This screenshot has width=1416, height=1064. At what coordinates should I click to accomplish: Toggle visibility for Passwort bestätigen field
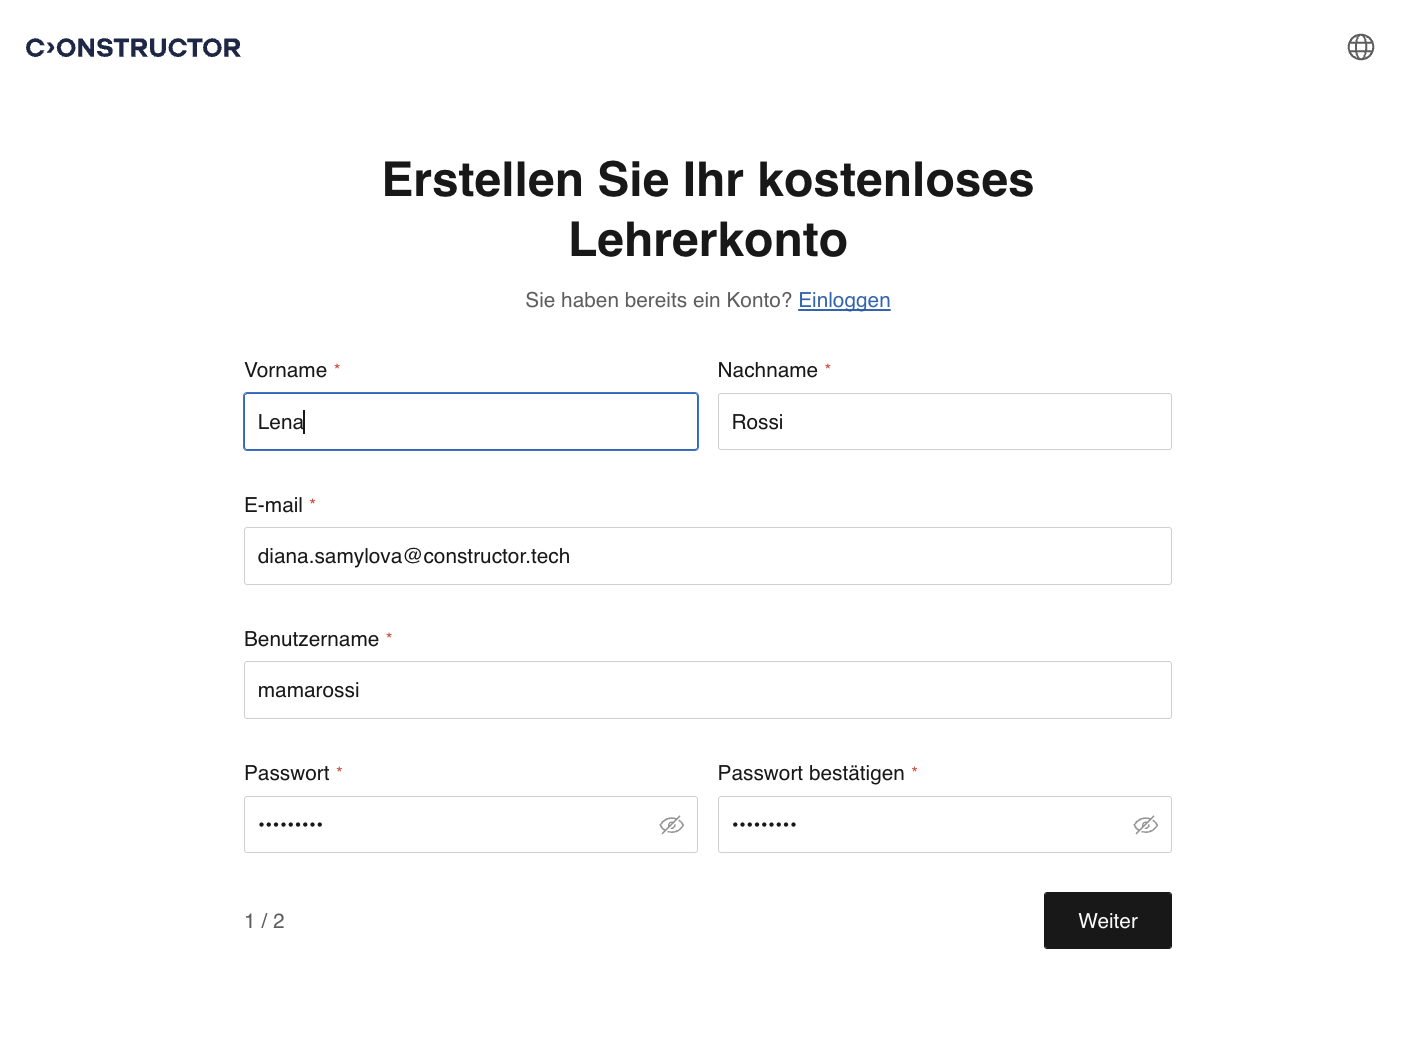click(1145, 825)
